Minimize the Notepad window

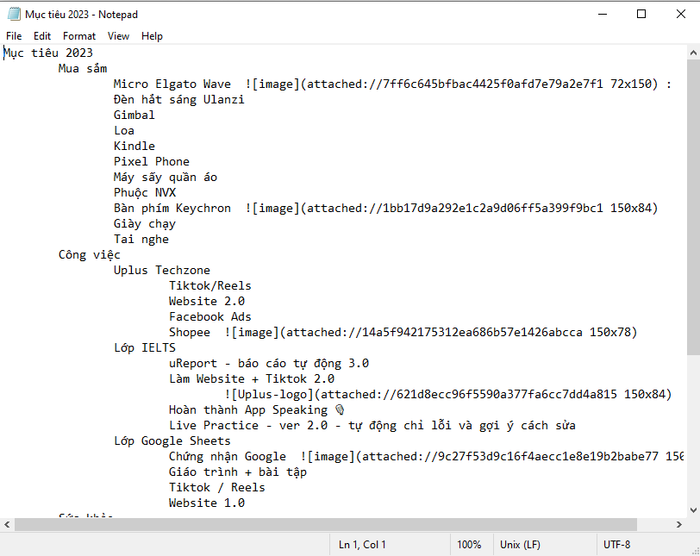point(602,14)
